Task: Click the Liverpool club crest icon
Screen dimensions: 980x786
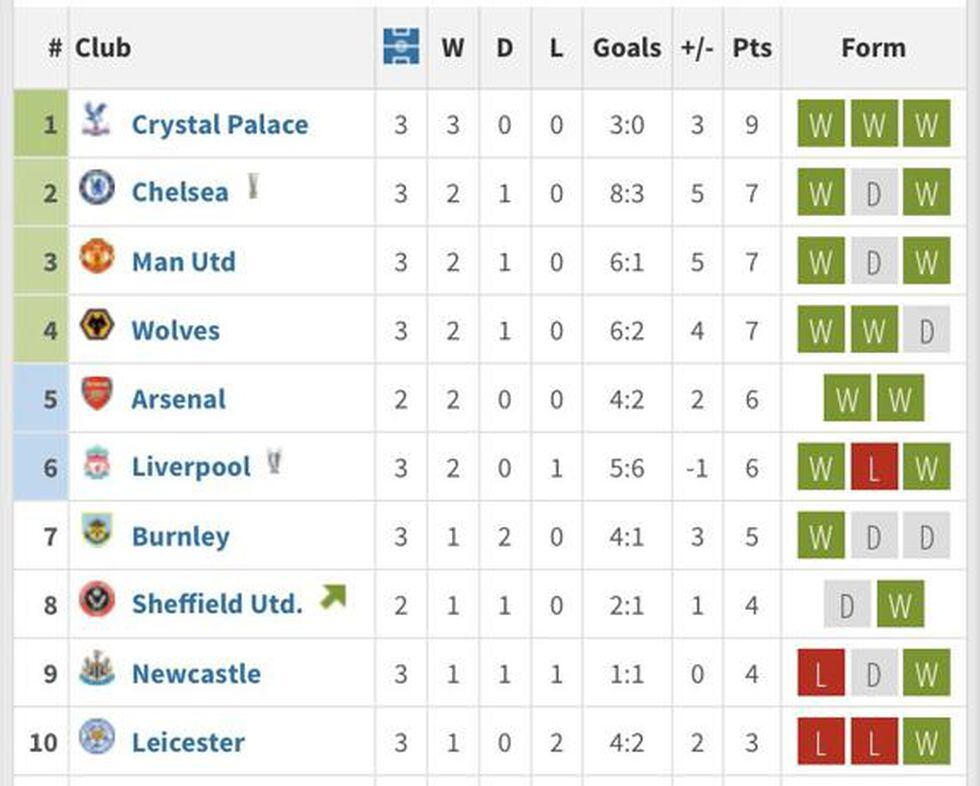Action: pyautogui.click(x=97, y=464)
